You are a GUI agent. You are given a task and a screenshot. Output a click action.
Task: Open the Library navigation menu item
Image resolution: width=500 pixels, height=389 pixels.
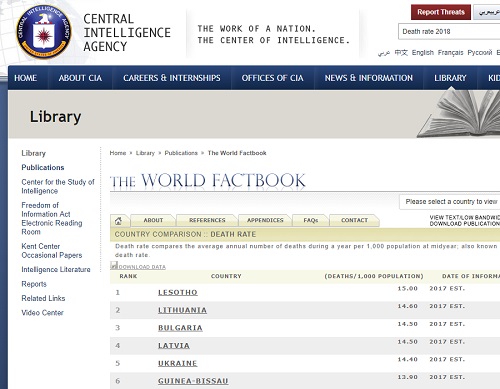click(x=450, y=78)
